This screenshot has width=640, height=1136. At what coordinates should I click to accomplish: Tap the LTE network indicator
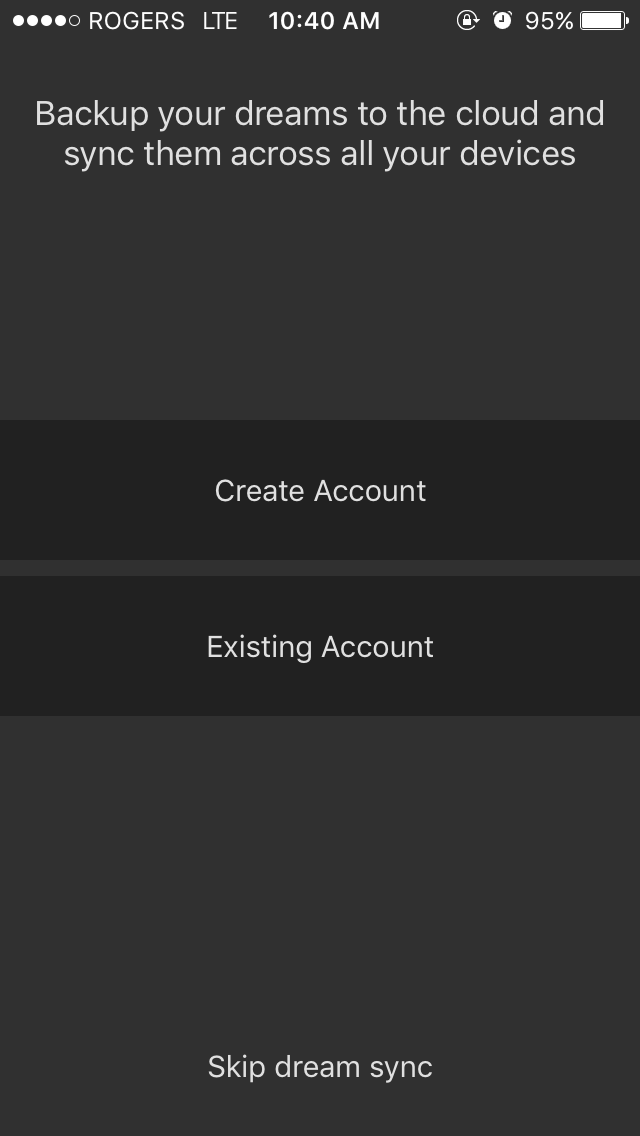220,21
